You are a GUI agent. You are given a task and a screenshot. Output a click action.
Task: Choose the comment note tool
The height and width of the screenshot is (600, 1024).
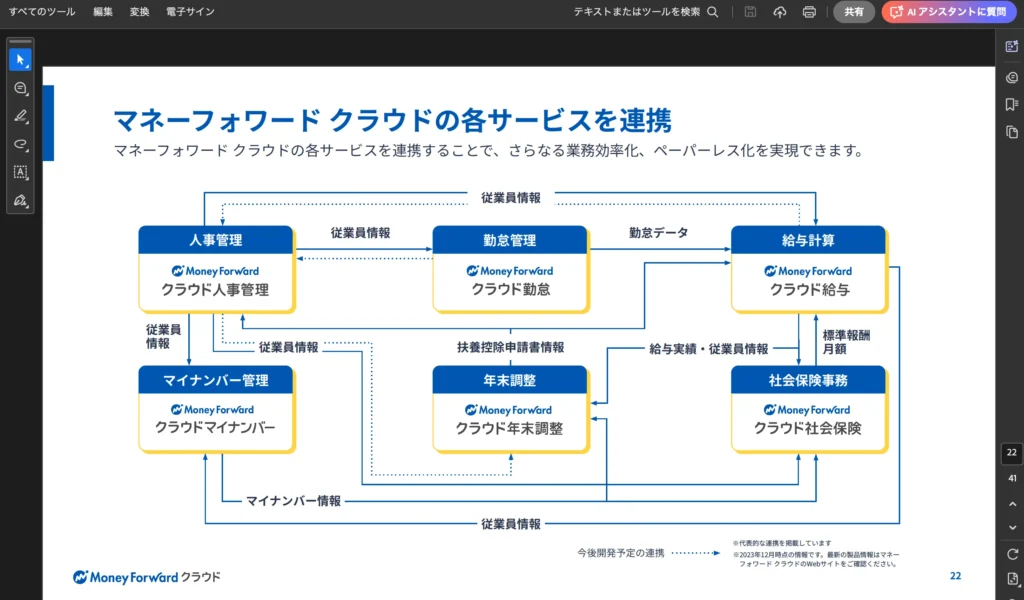tap(20, 88)
